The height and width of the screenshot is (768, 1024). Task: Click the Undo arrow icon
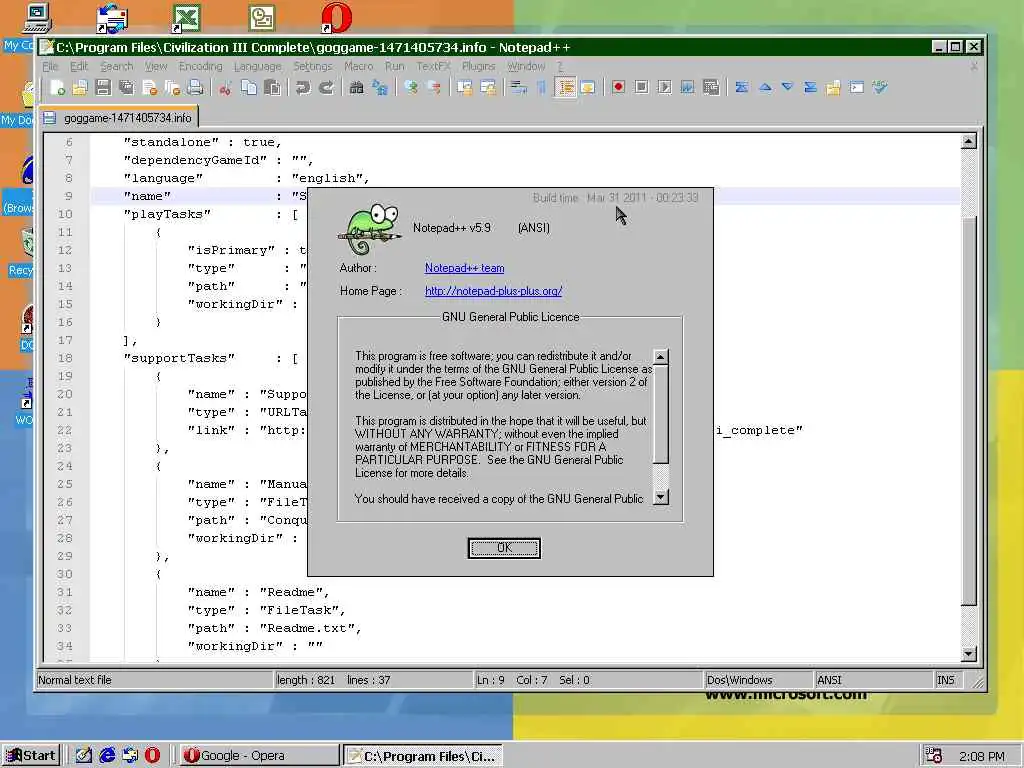click(302, 88)
